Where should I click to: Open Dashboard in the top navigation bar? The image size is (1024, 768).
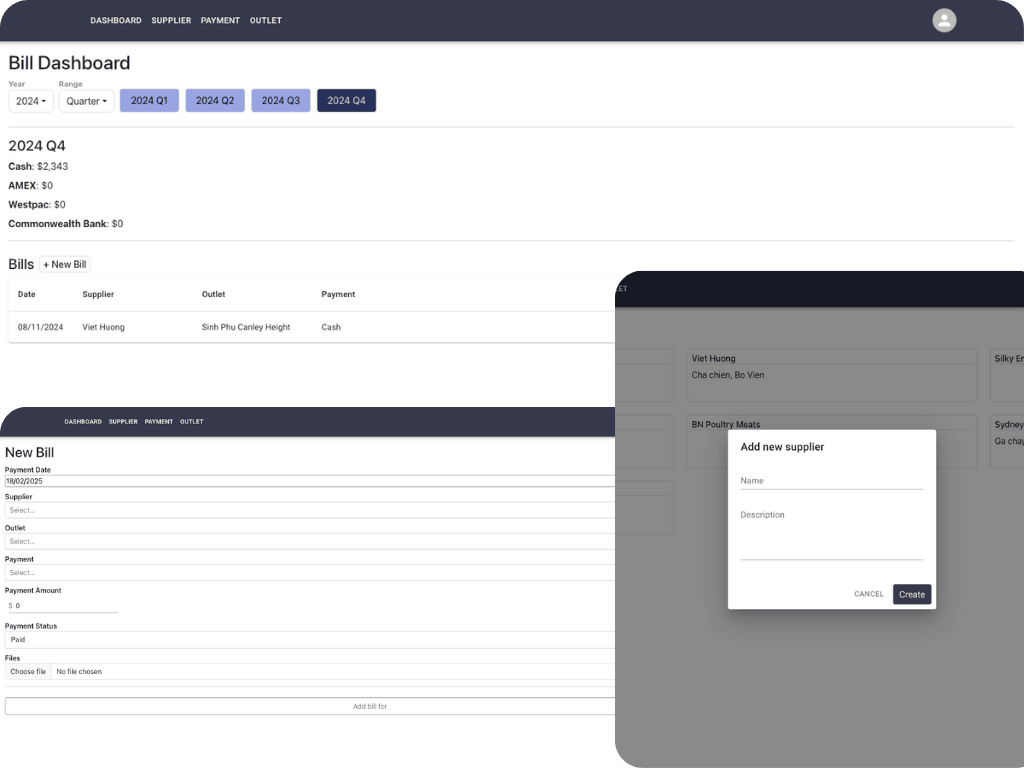pyautogui.click(x=116, y=20)
